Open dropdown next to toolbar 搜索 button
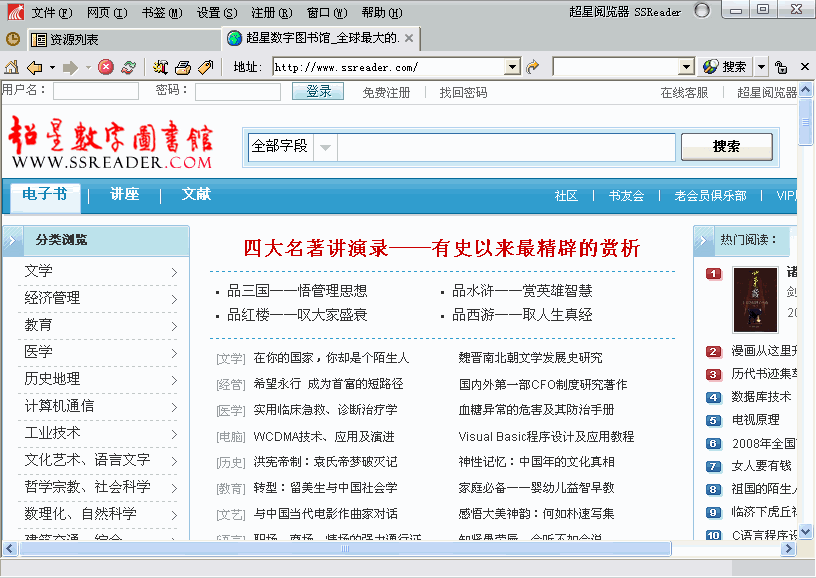The image size is (816, 578). (x=761, y=67)
